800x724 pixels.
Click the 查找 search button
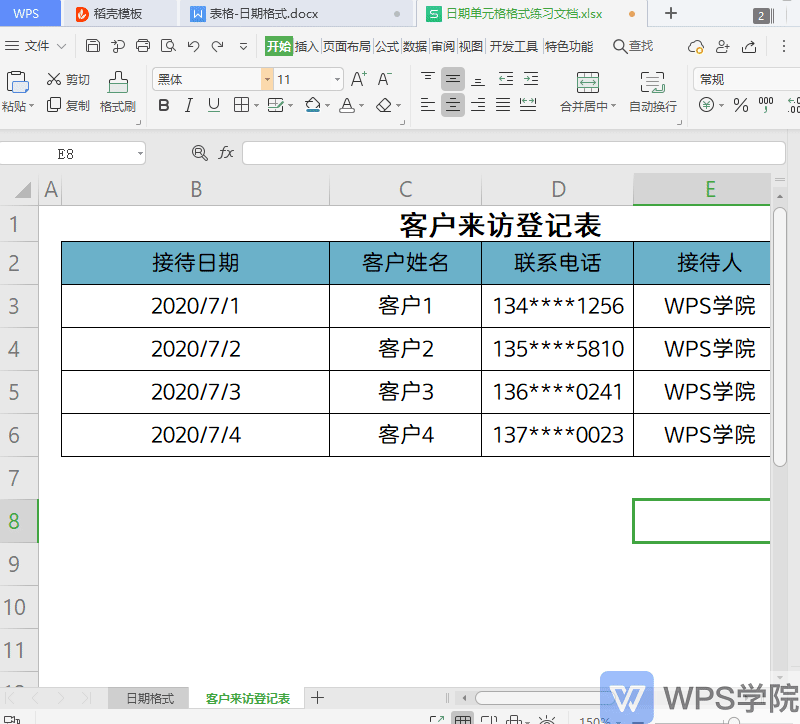pos(633,46)
